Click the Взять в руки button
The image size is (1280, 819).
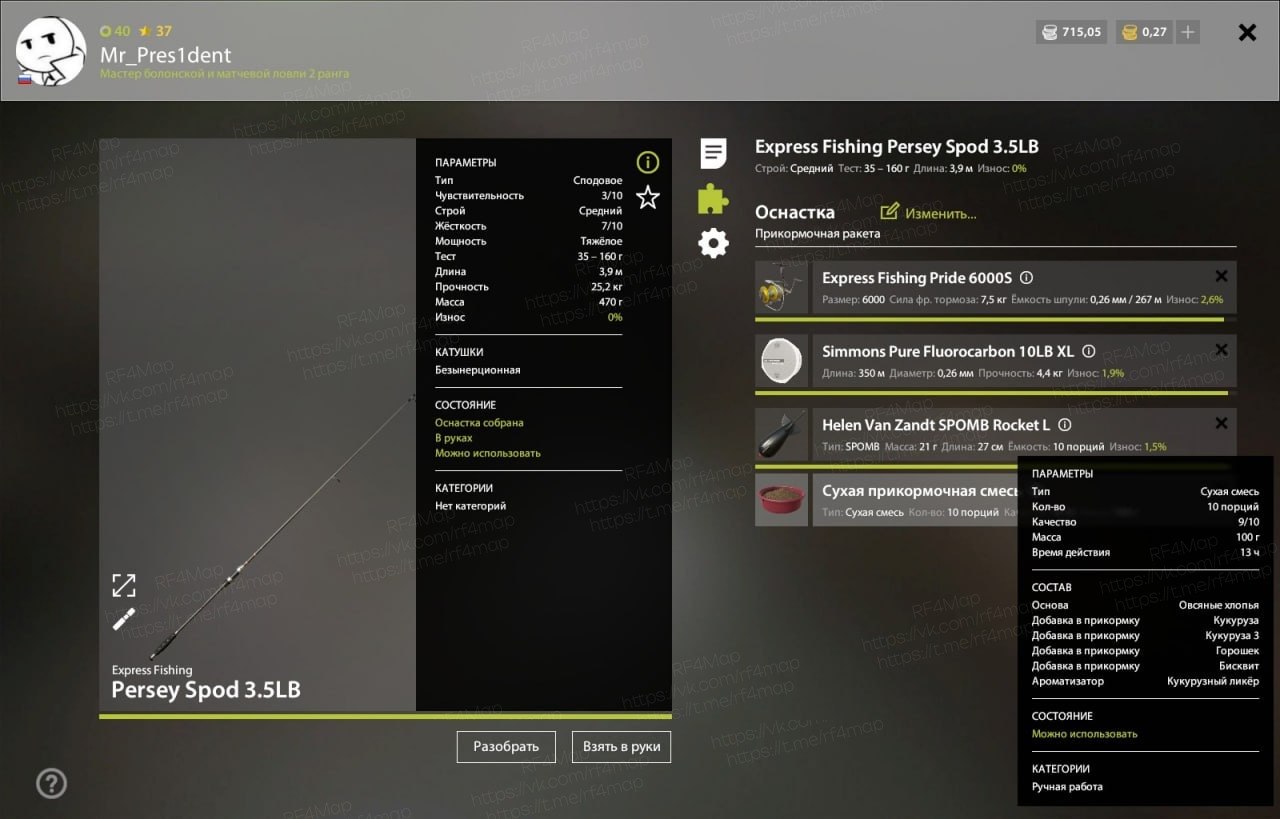pos(621,747)
